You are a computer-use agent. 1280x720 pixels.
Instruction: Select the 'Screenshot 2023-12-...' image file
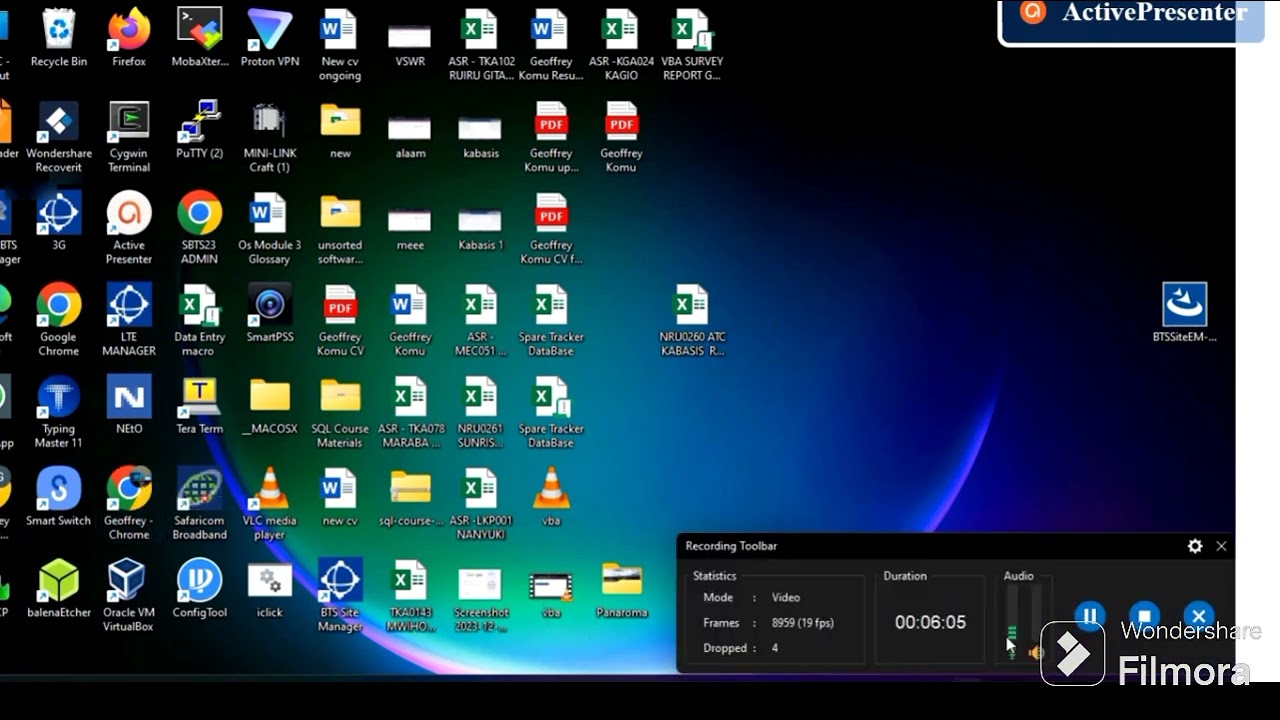[481, 598]
